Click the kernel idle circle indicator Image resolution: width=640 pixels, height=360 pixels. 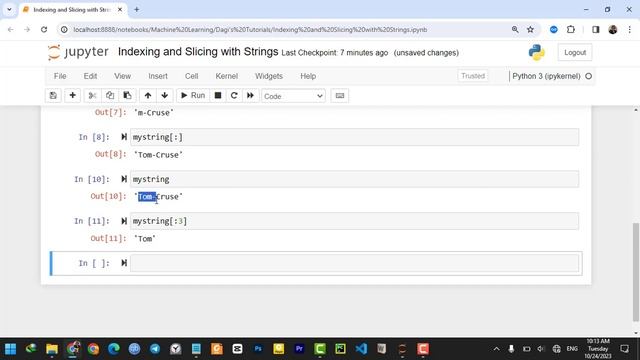coord(588,76)
